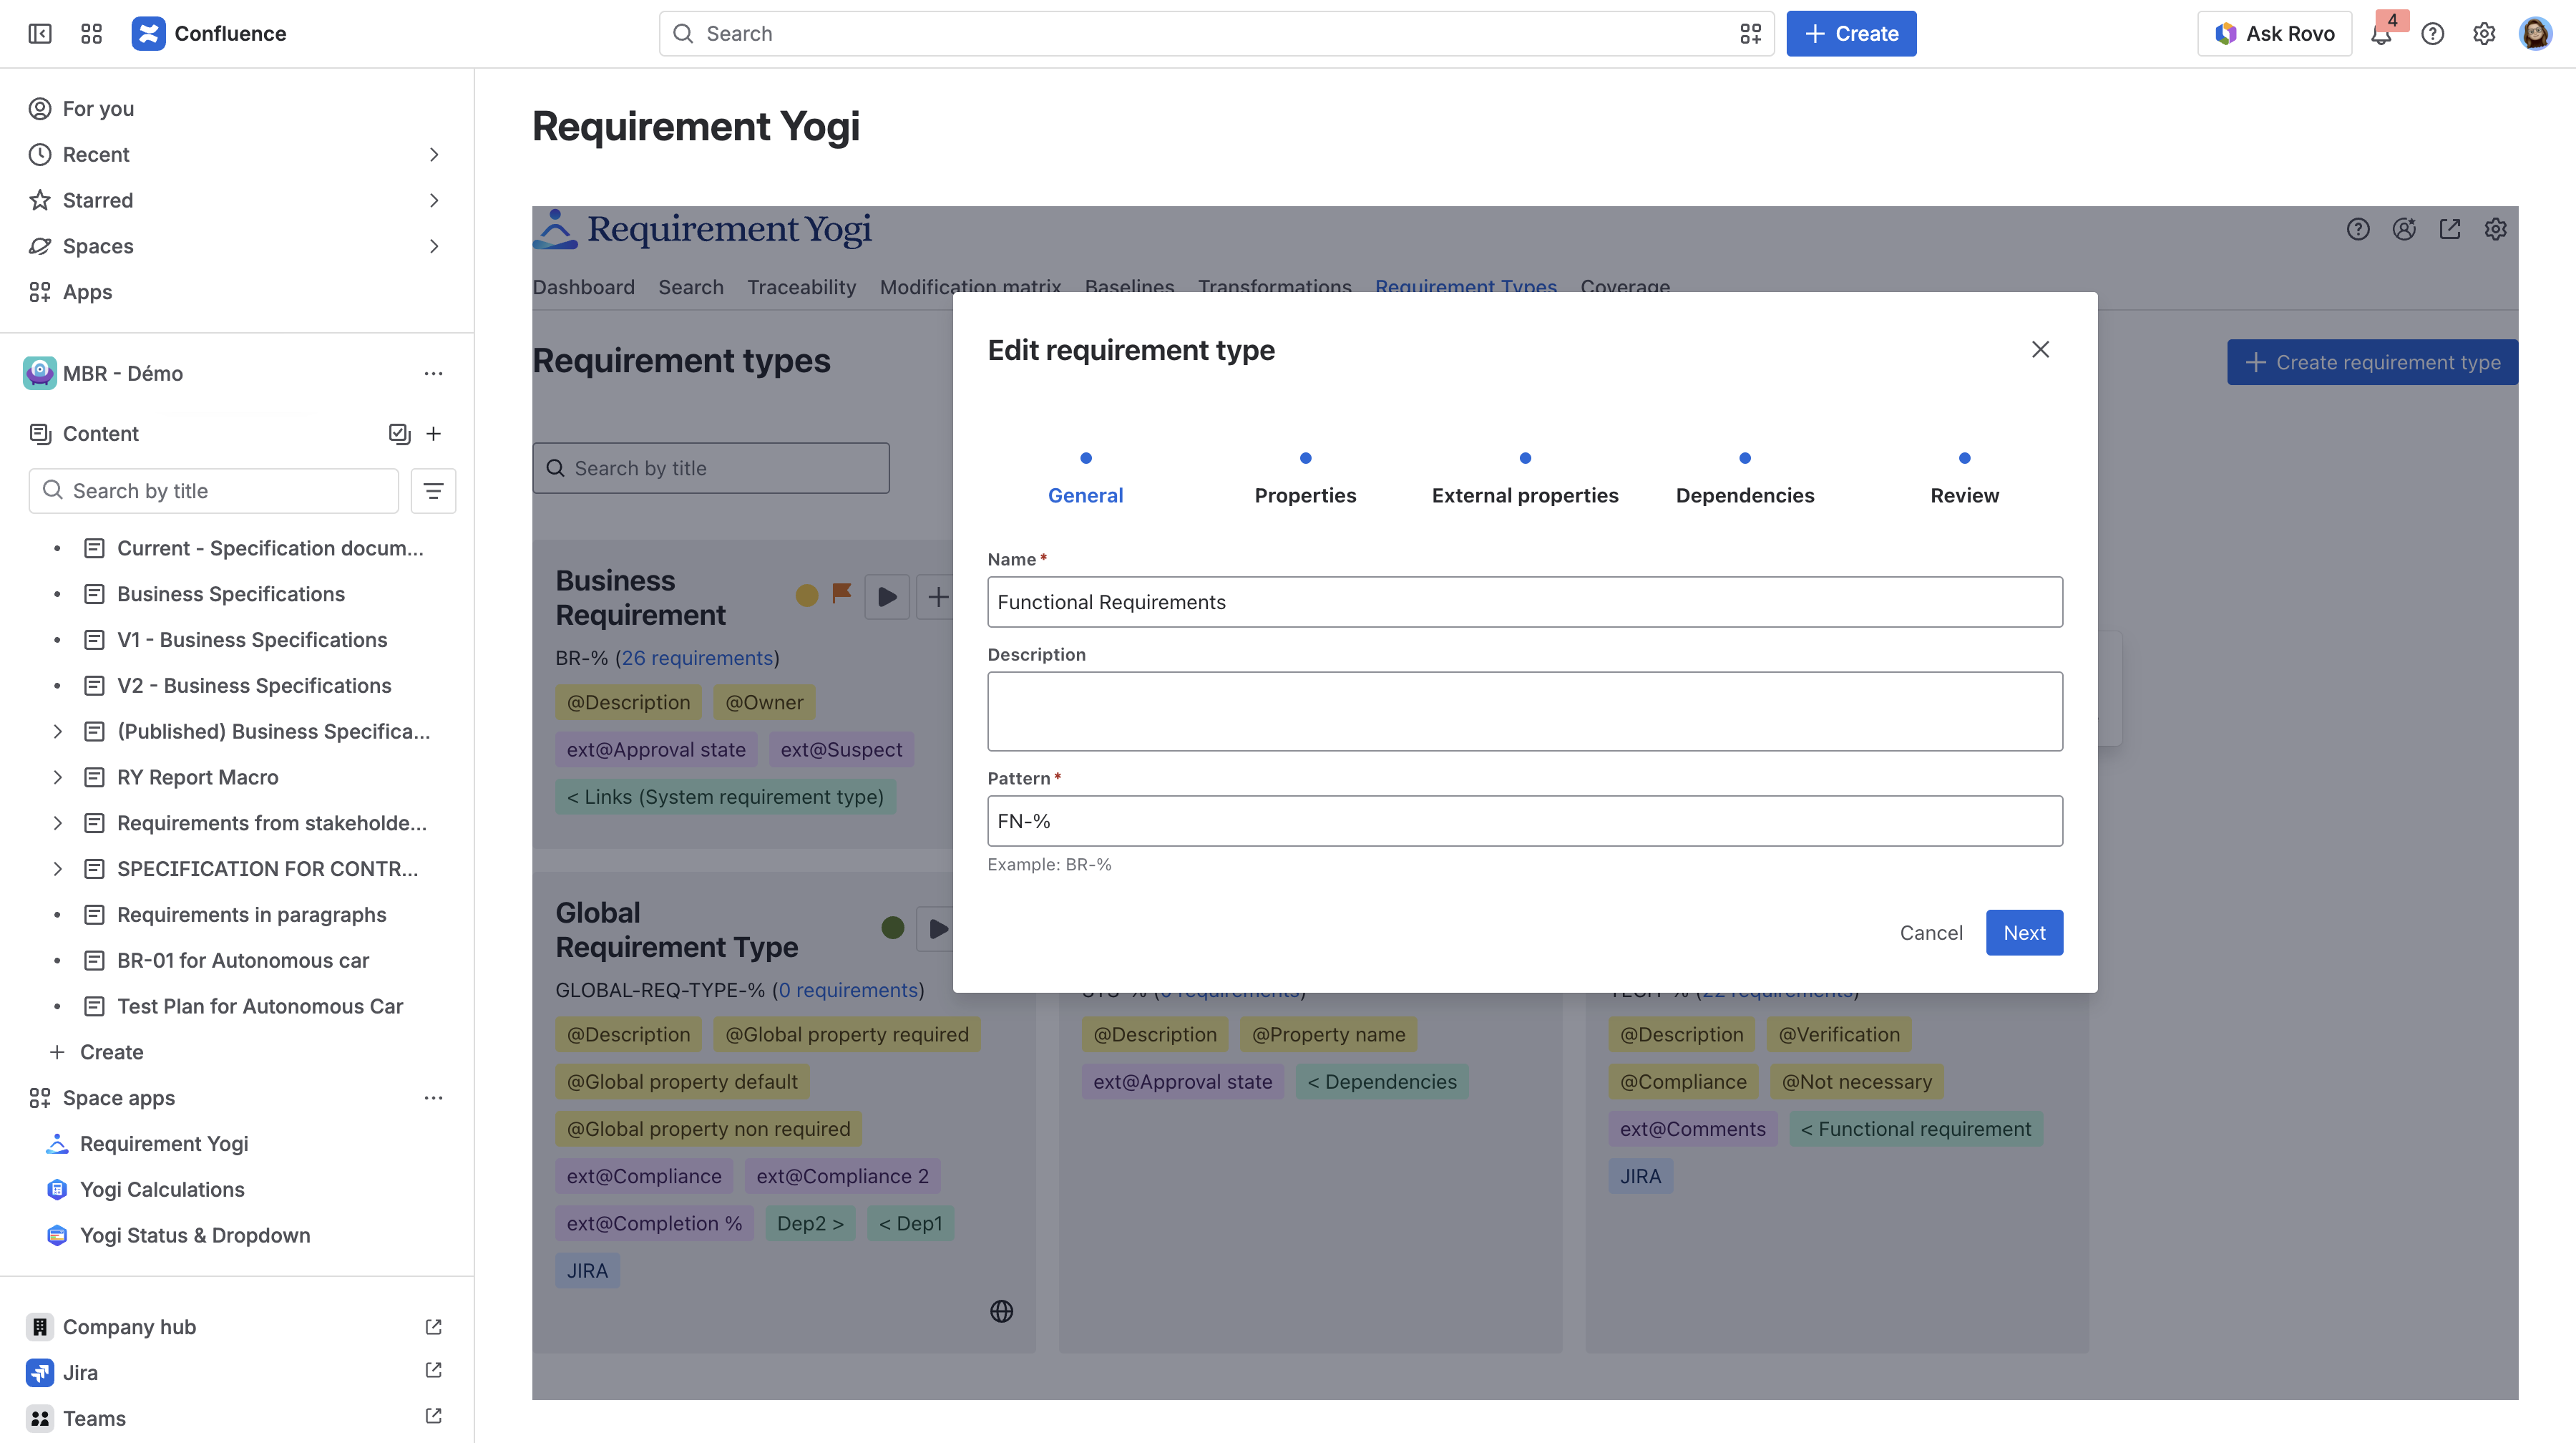
Task: Open Confluence settings gear in top bar
Action: [x=2485, y=34]
